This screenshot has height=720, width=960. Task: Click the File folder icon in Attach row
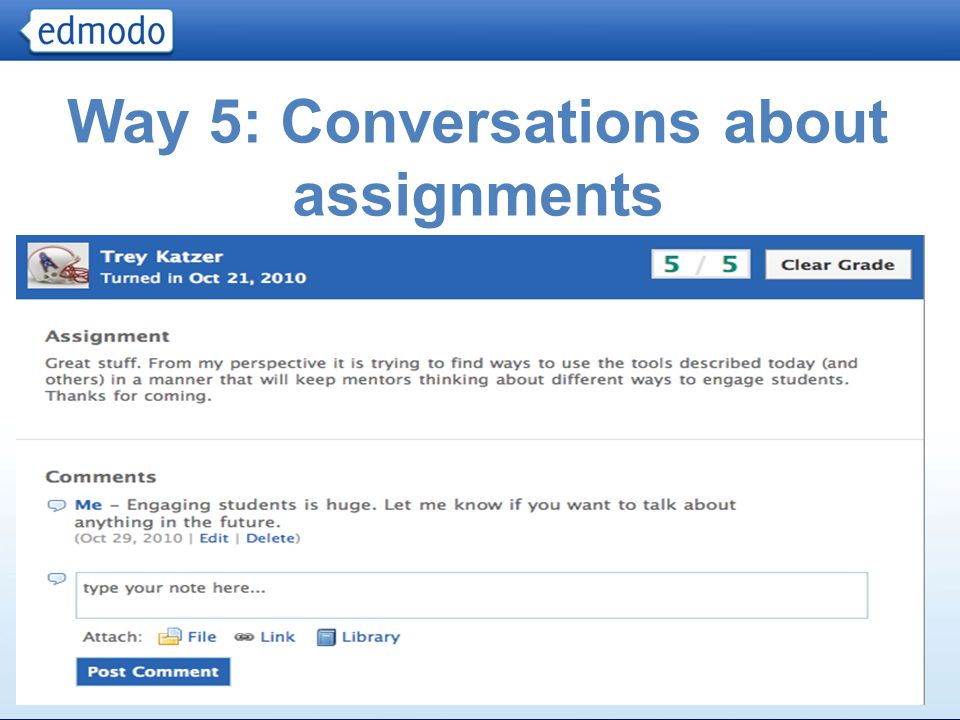170,637
